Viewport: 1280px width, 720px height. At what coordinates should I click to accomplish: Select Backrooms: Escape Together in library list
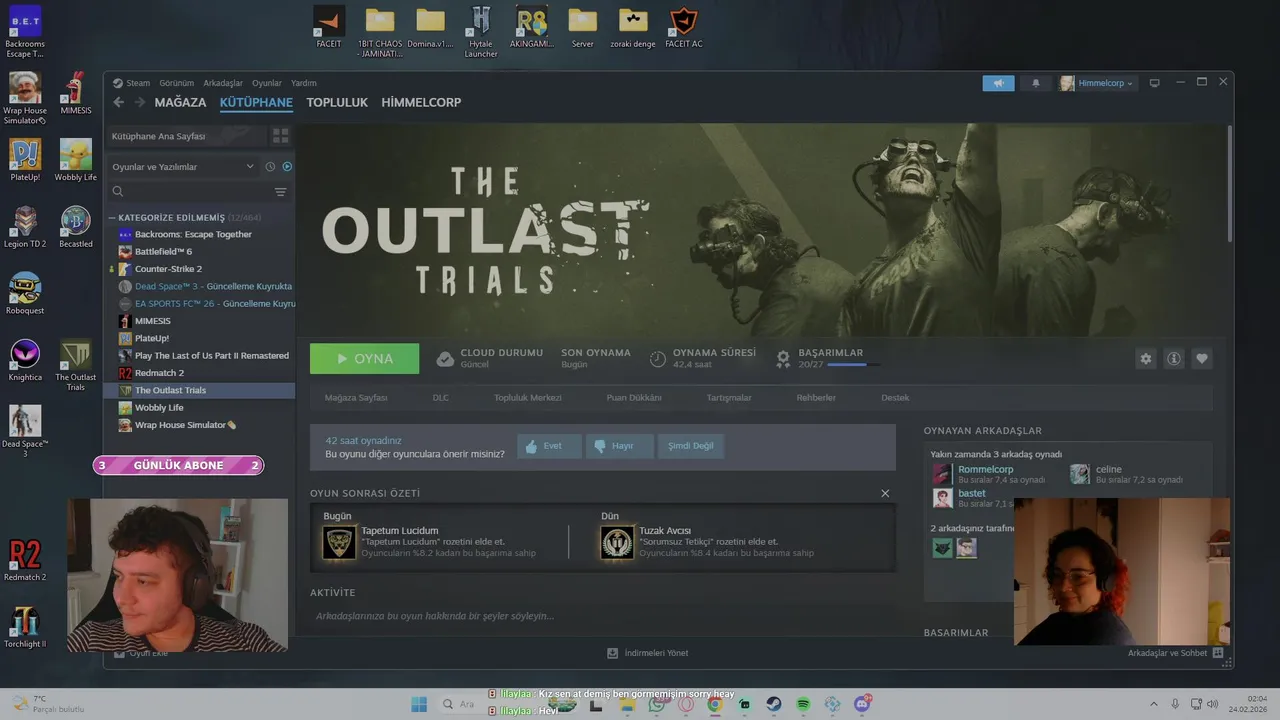click(200, 234)
